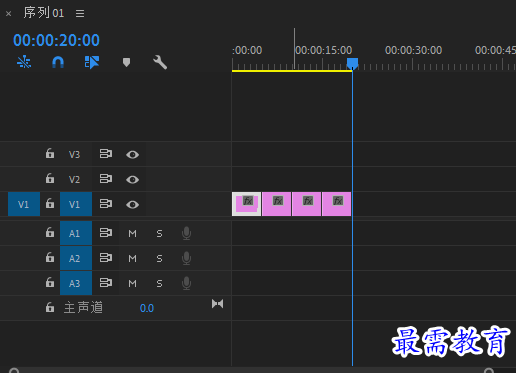Toggle lock on track V3
This screenshot has width=516, height=373.
tap(50, 153)
